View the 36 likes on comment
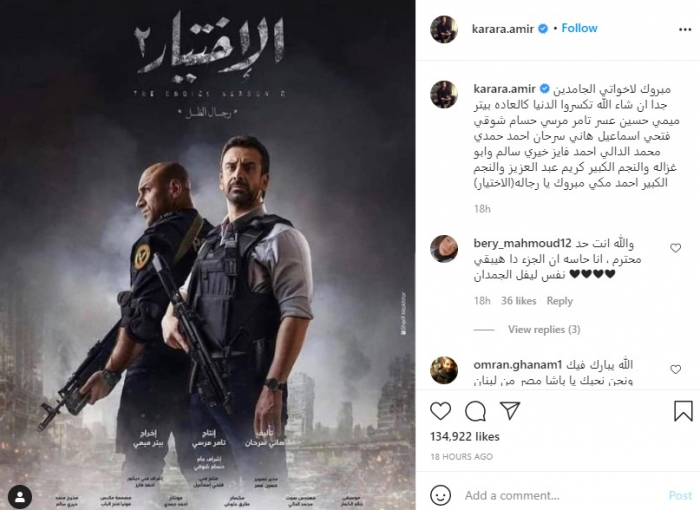 (518, 301)
